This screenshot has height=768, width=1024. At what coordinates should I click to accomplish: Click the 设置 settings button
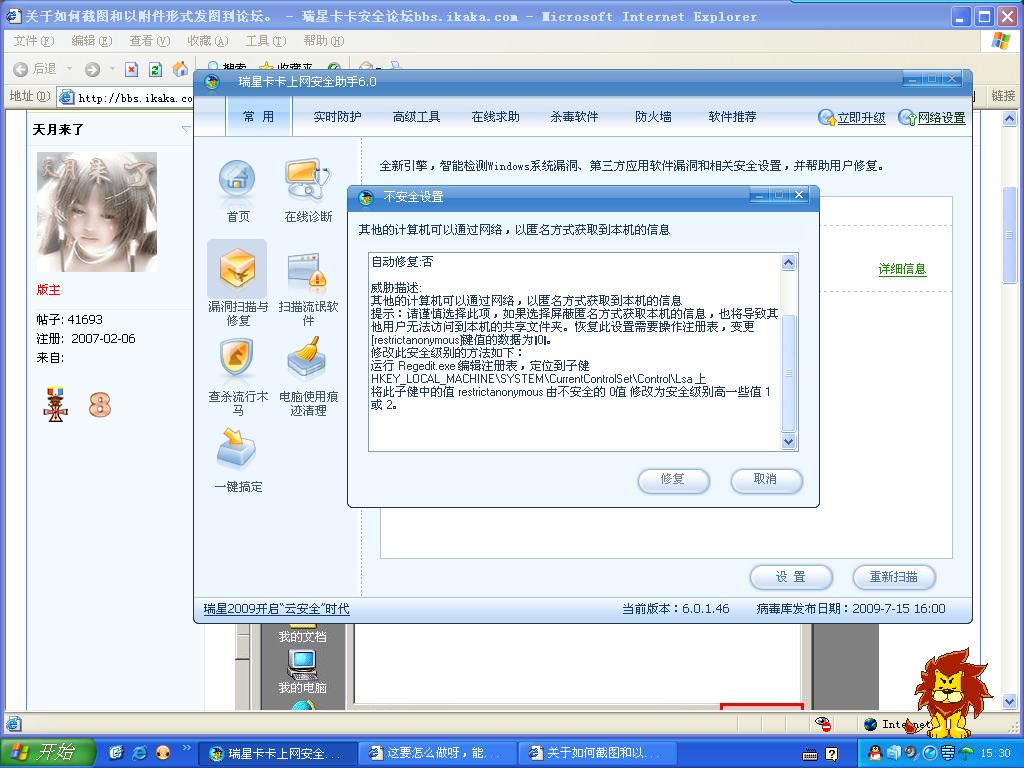[791, 577]
